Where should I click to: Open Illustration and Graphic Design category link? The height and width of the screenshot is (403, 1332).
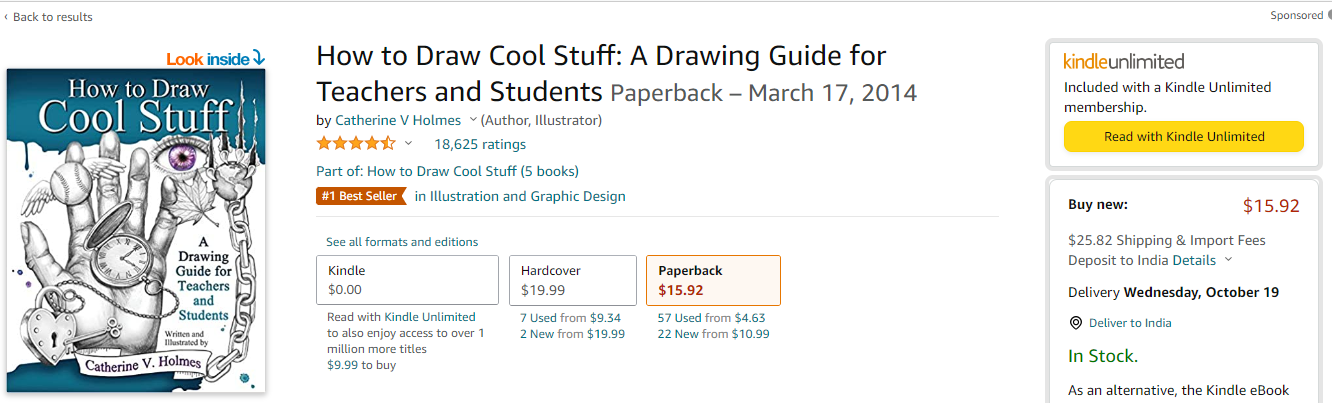[520, 196]
